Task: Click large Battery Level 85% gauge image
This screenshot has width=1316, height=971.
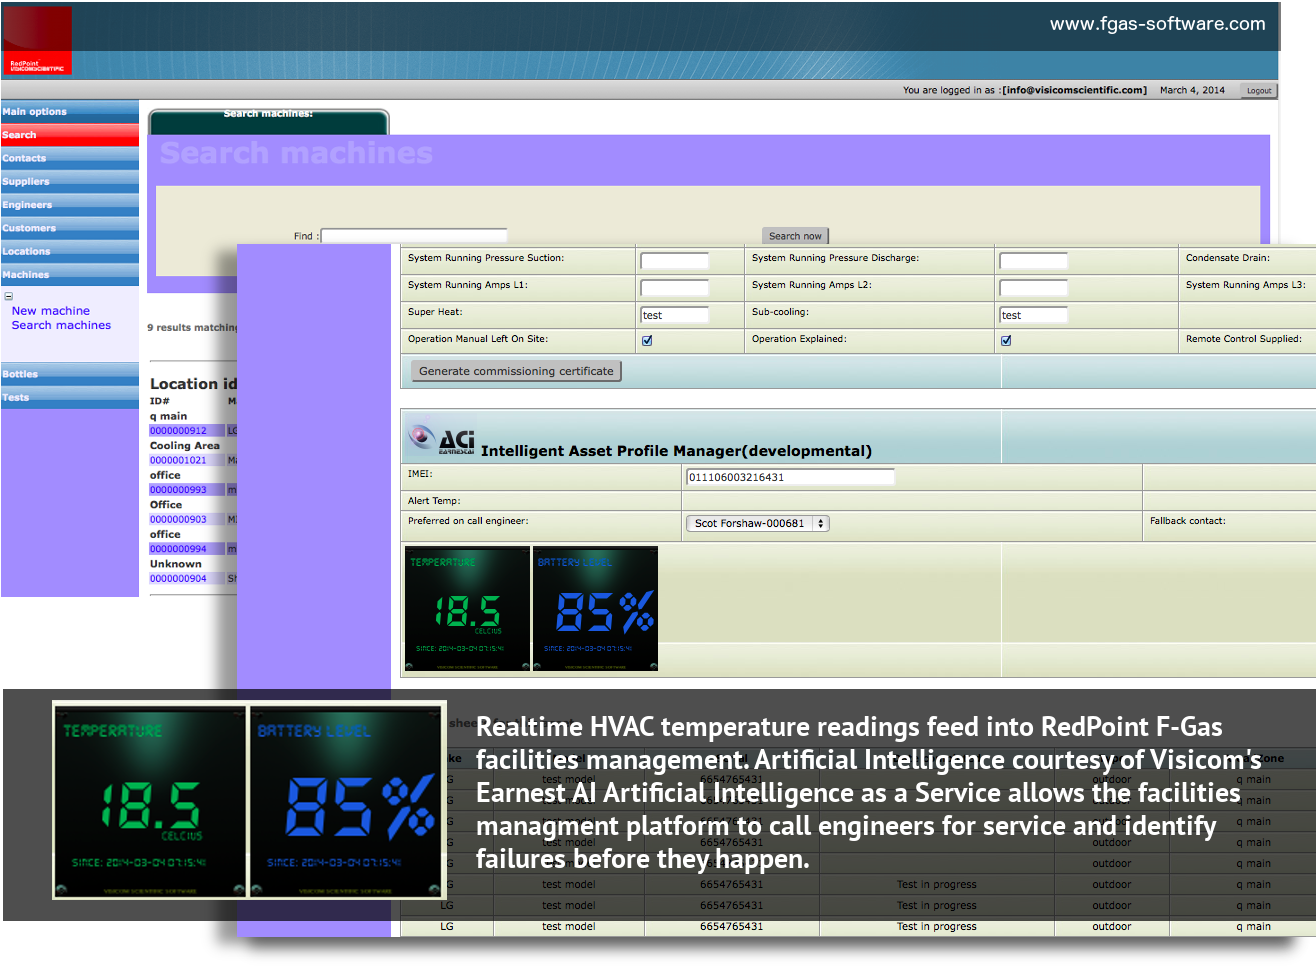Action: [345, 801]
